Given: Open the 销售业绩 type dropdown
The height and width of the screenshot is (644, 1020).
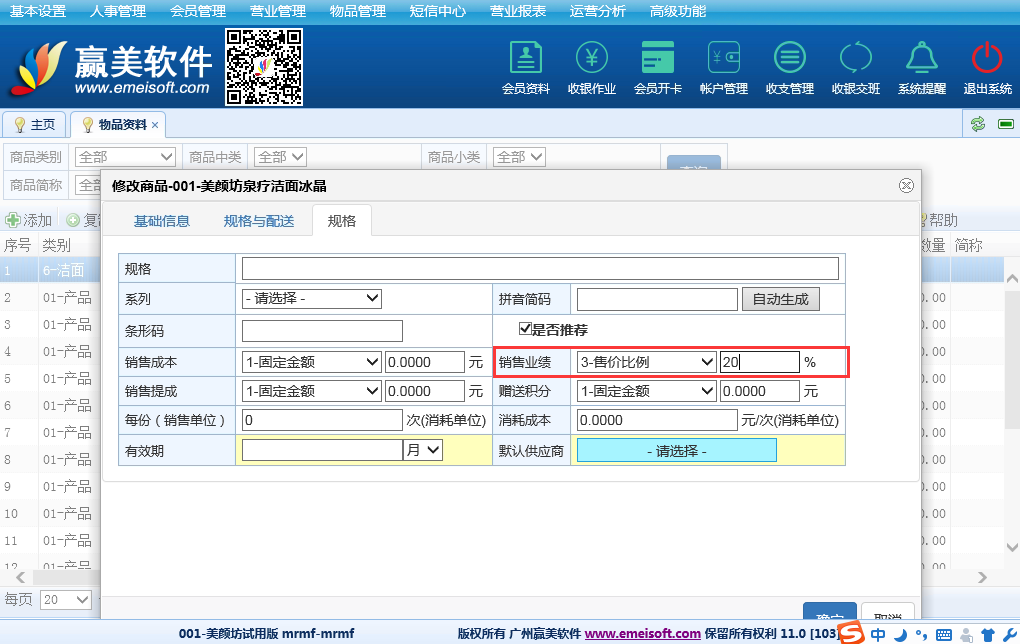Looking at the screenshot, I should pos(647,362).
